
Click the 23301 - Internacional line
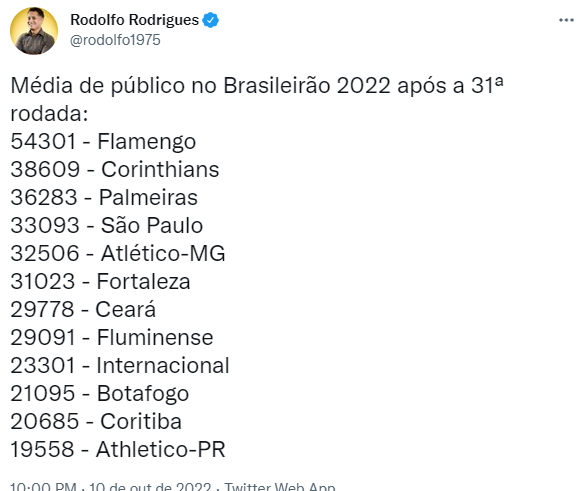coord(120,366)
